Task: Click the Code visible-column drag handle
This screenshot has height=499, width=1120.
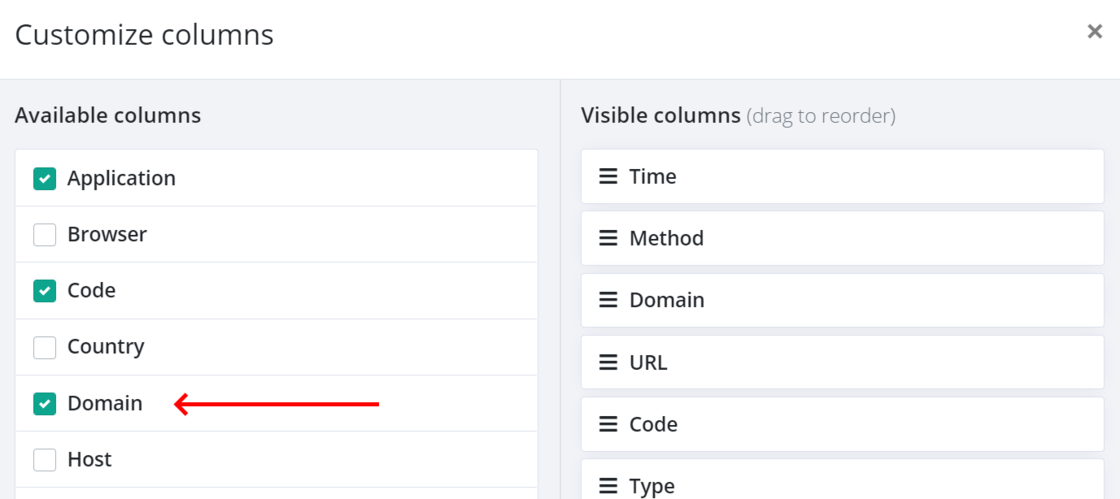Action: (x=608, y=425)
